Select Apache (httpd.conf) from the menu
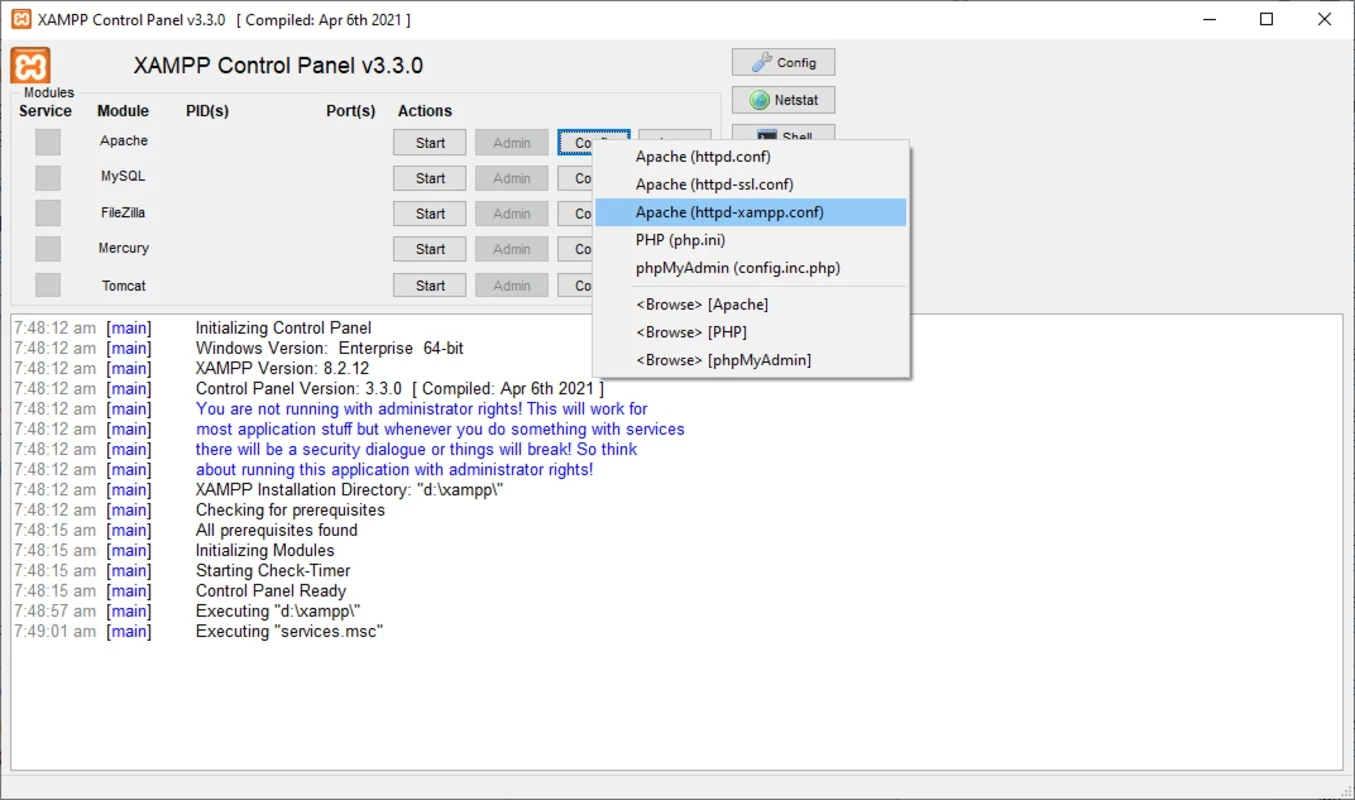The image size is (1355, 800). click(703, 157)
